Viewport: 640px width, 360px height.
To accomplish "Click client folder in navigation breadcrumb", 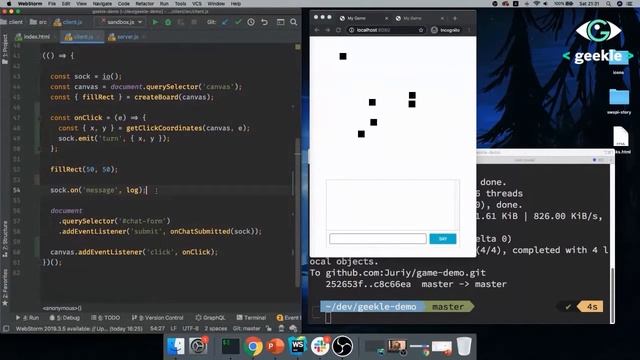I will (x=12, y=22).
